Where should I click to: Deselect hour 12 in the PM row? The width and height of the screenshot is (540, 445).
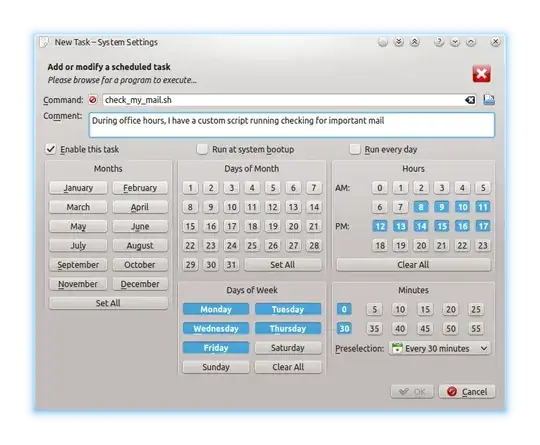click(380, 226)
